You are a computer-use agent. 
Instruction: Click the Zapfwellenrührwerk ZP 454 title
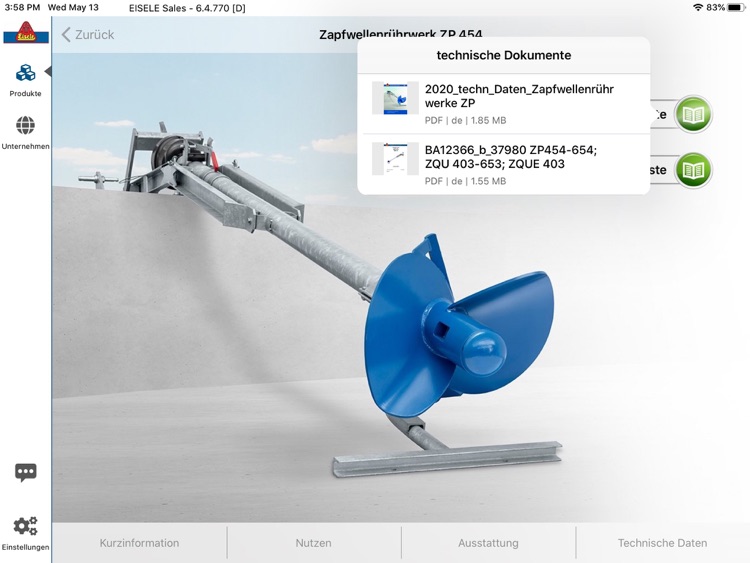[401, 34]
